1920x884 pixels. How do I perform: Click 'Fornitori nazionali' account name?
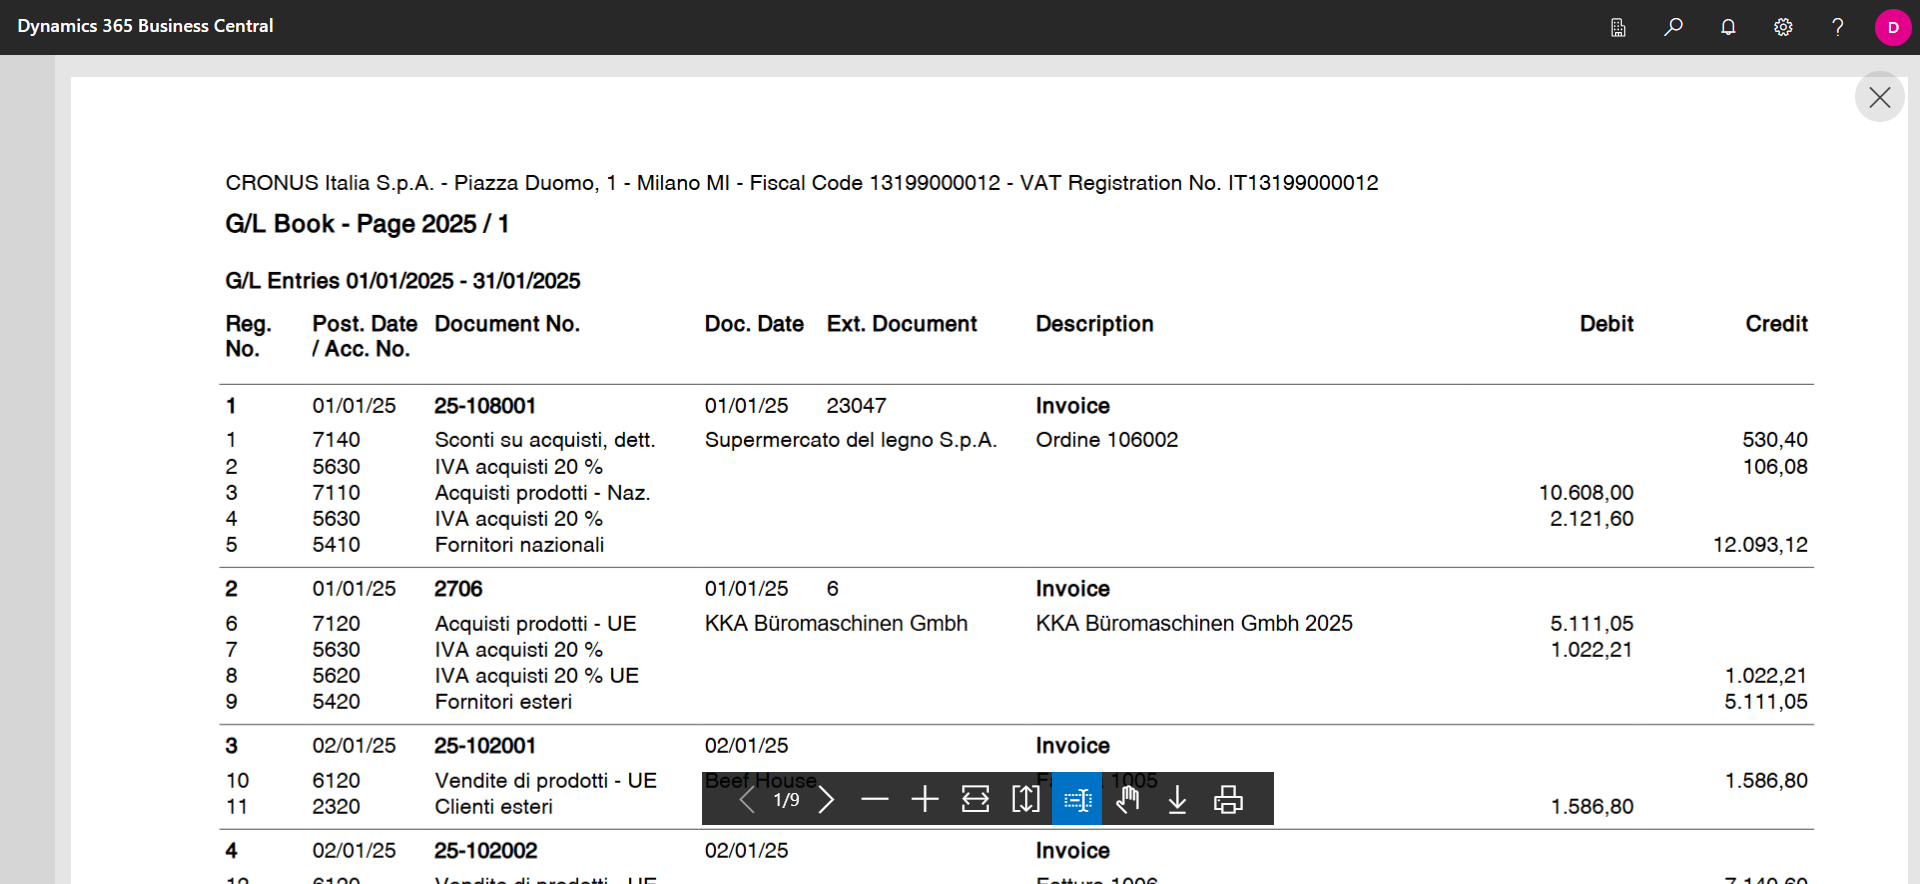tap(519, 545)
